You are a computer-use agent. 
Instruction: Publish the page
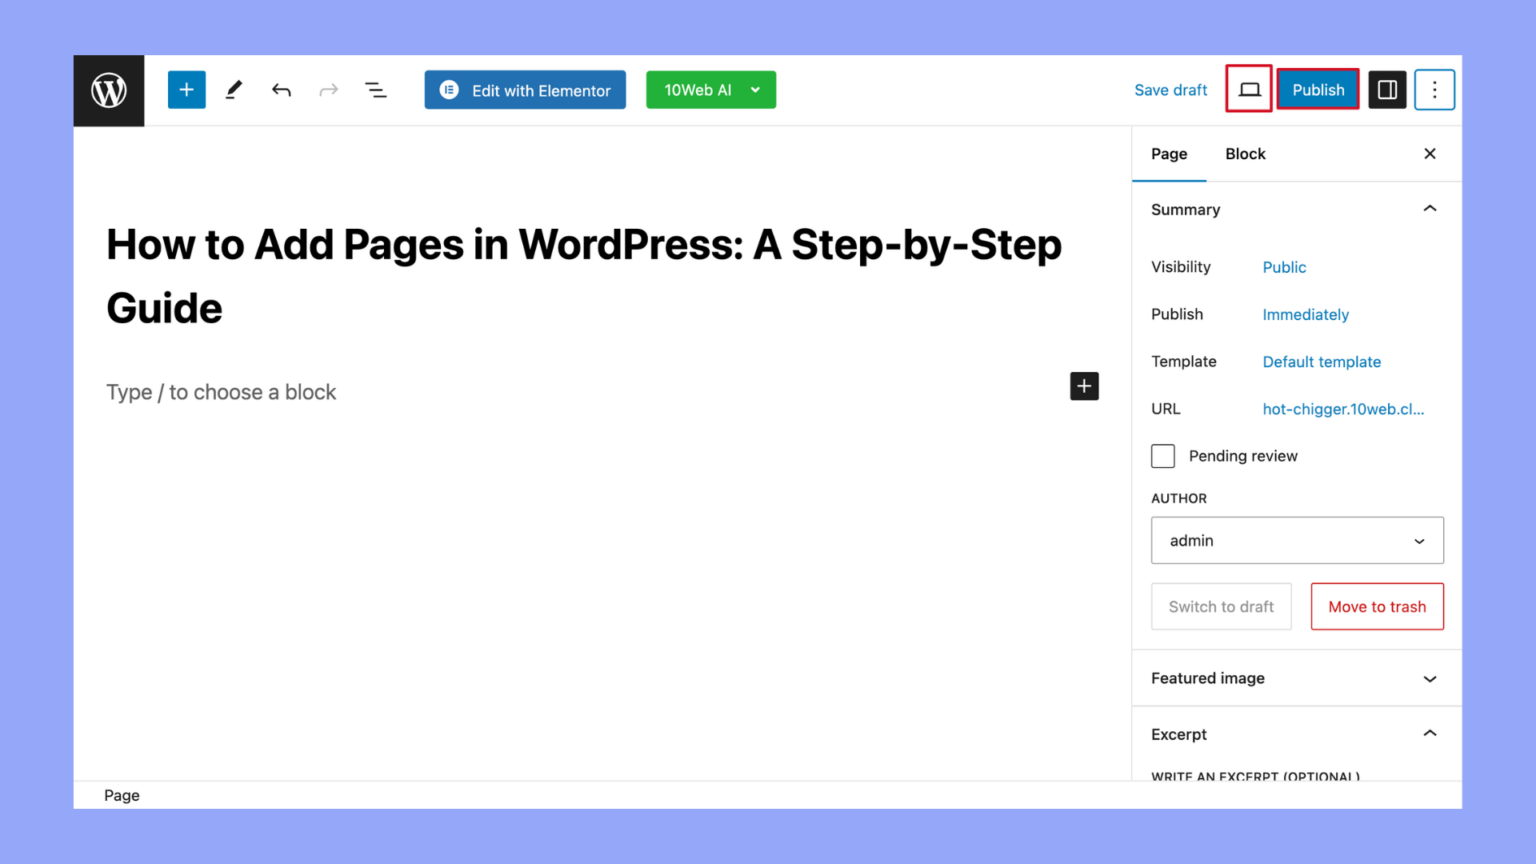(1317, 89)
